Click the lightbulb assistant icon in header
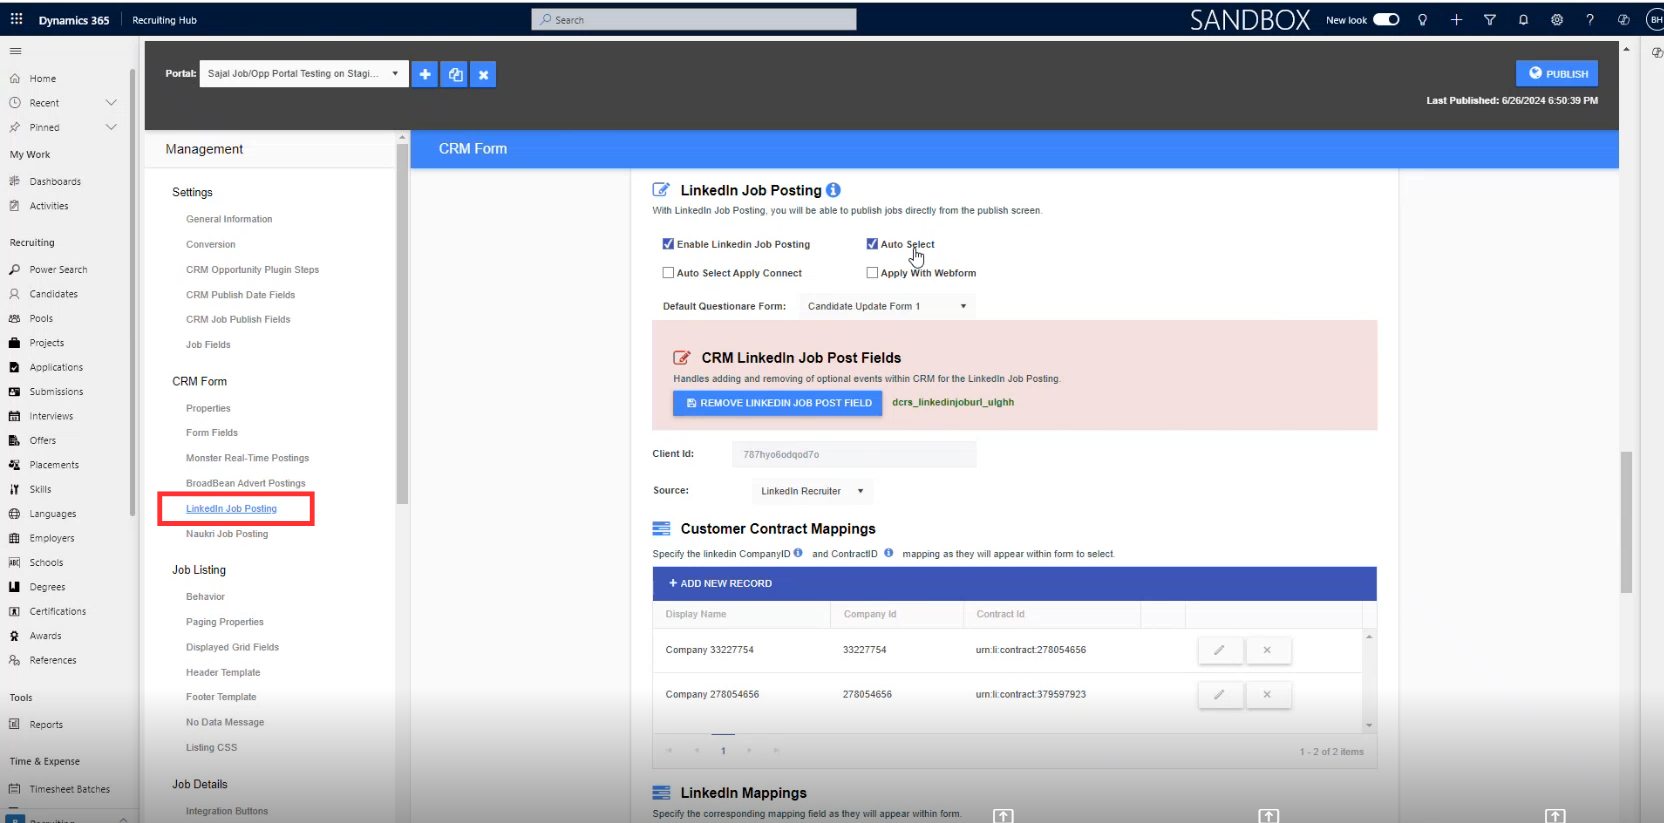The image size is (1664, 823). click(1422, 19)
